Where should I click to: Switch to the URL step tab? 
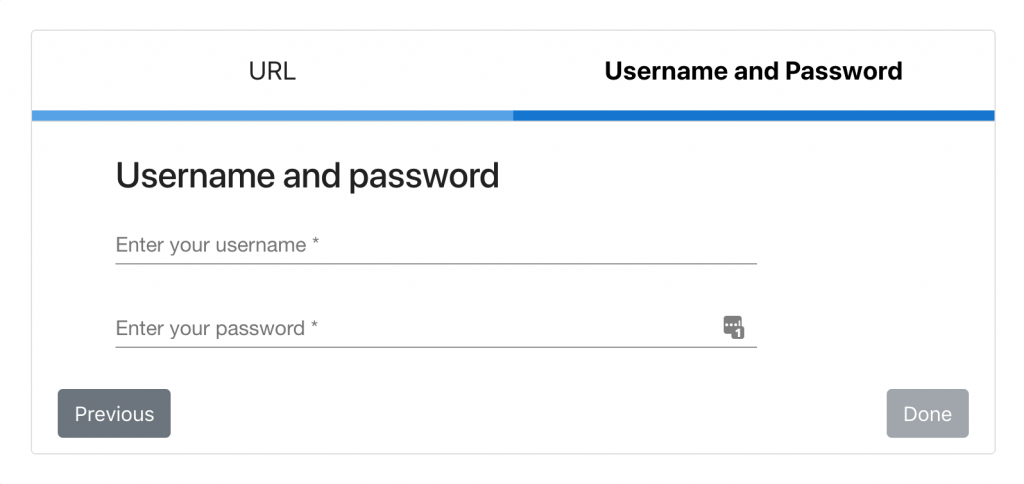pos(272,71)
